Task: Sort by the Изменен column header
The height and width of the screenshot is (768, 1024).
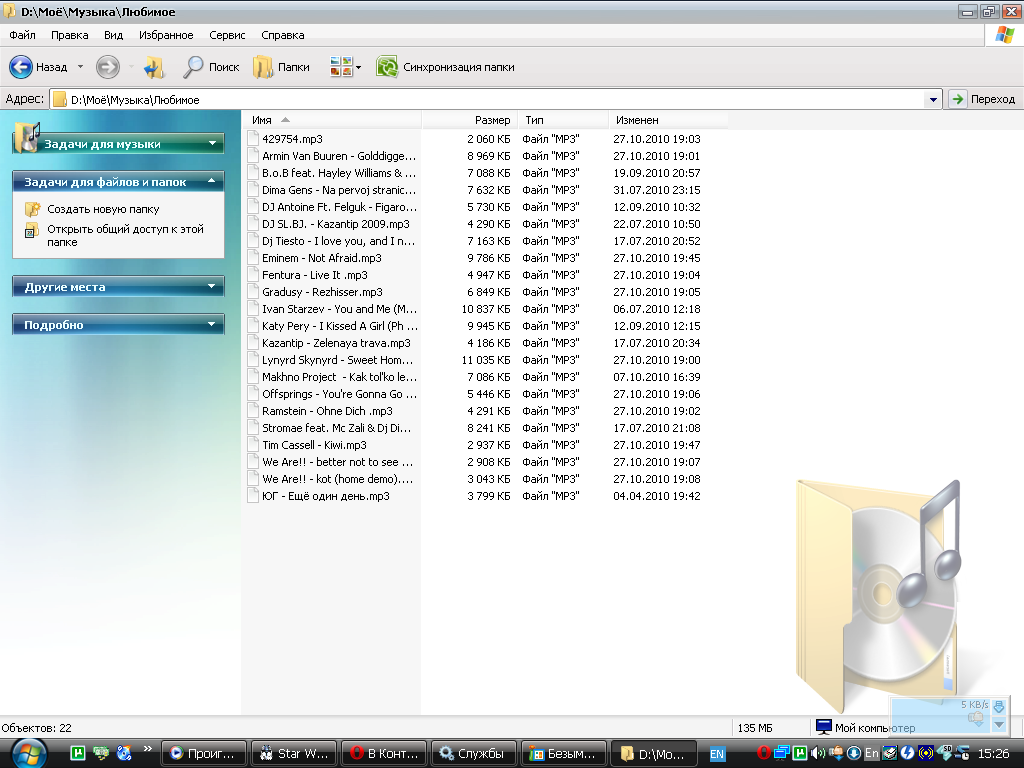Action: 668,120
